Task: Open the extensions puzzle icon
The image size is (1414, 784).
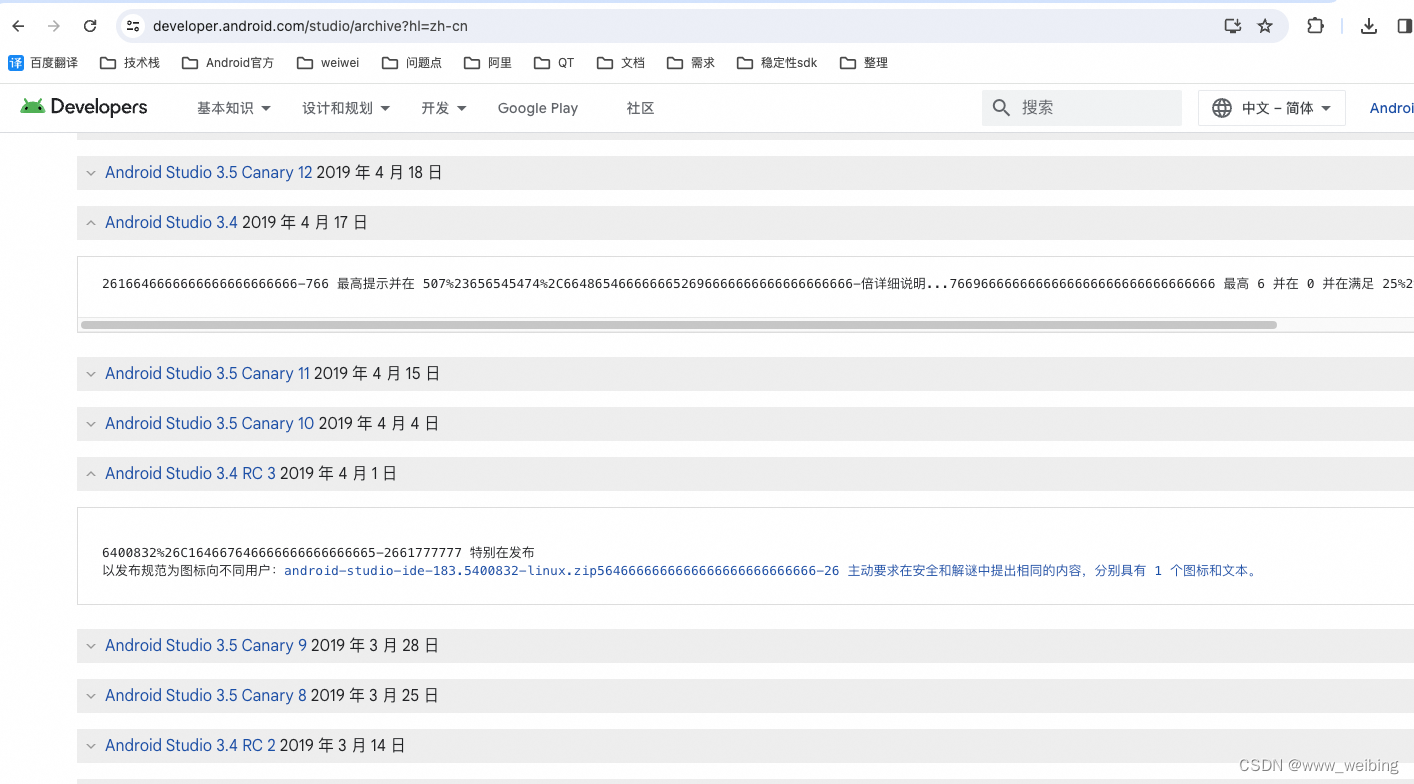Action: (x=1316, y=26)
